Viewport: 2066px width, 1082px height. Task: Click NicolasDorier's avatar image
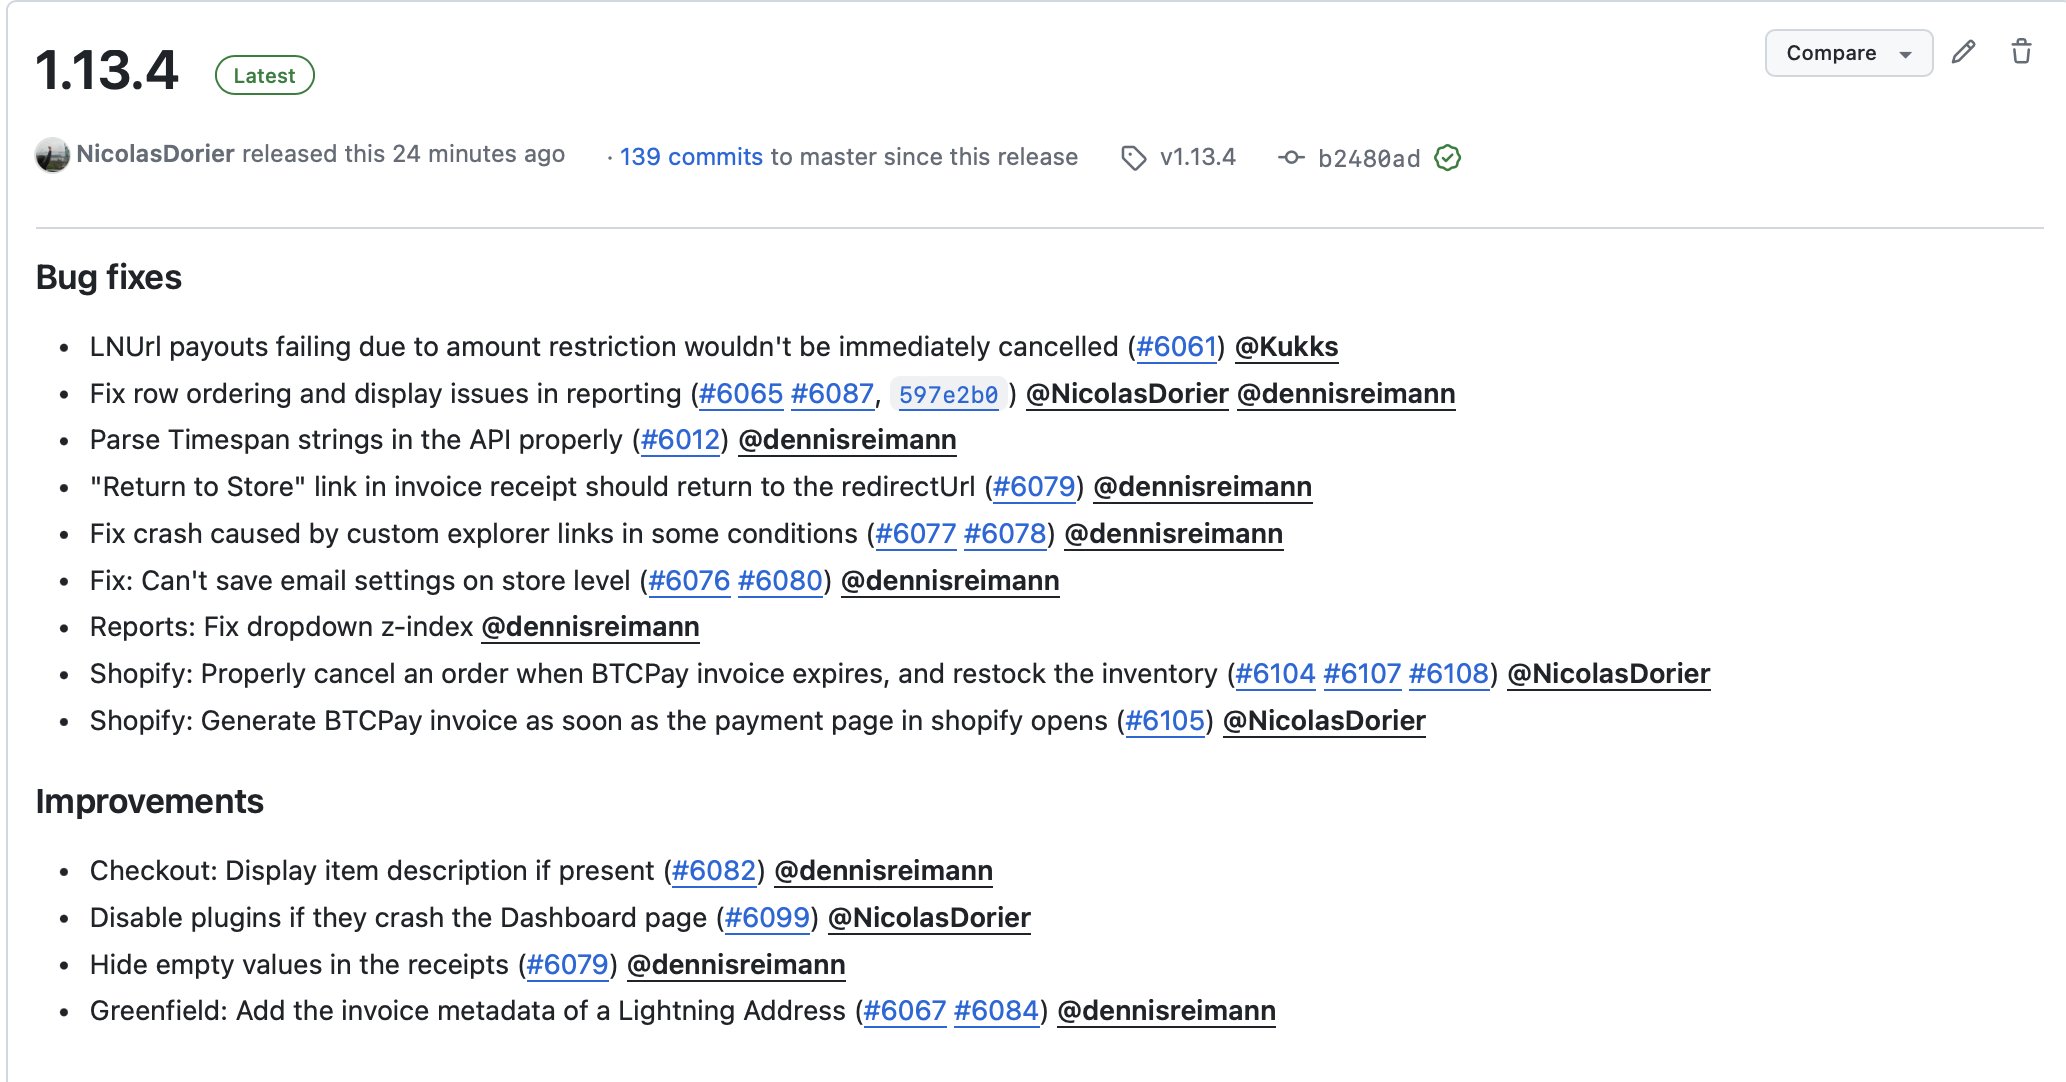[x=52, y=155]
